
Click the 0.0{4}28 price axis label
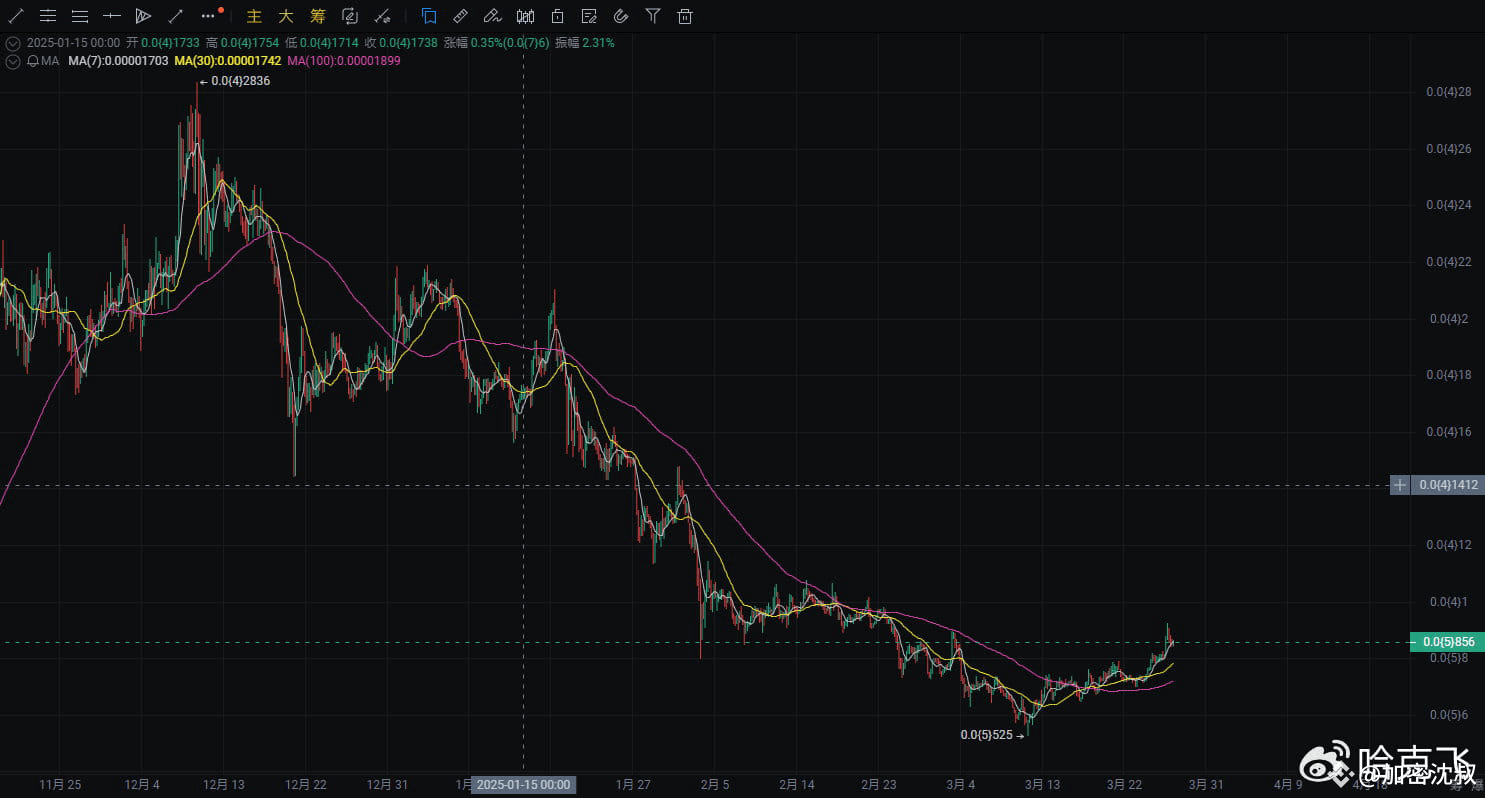(x=1448, y=92)
